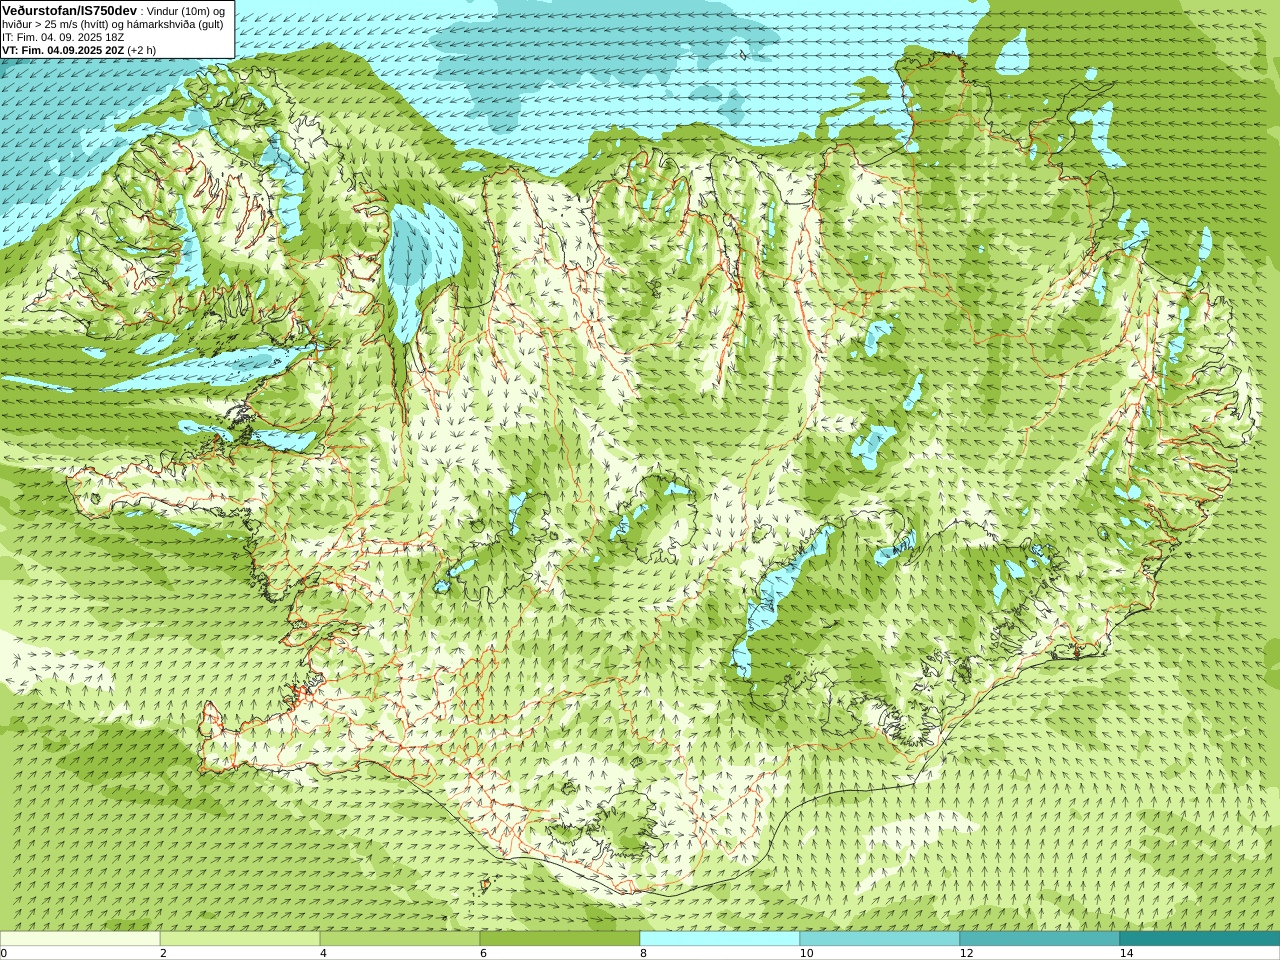1280x960 pixels.
Task: Click the pale yellow 0–2 m/s legend swatch
Action: point(80,939)
